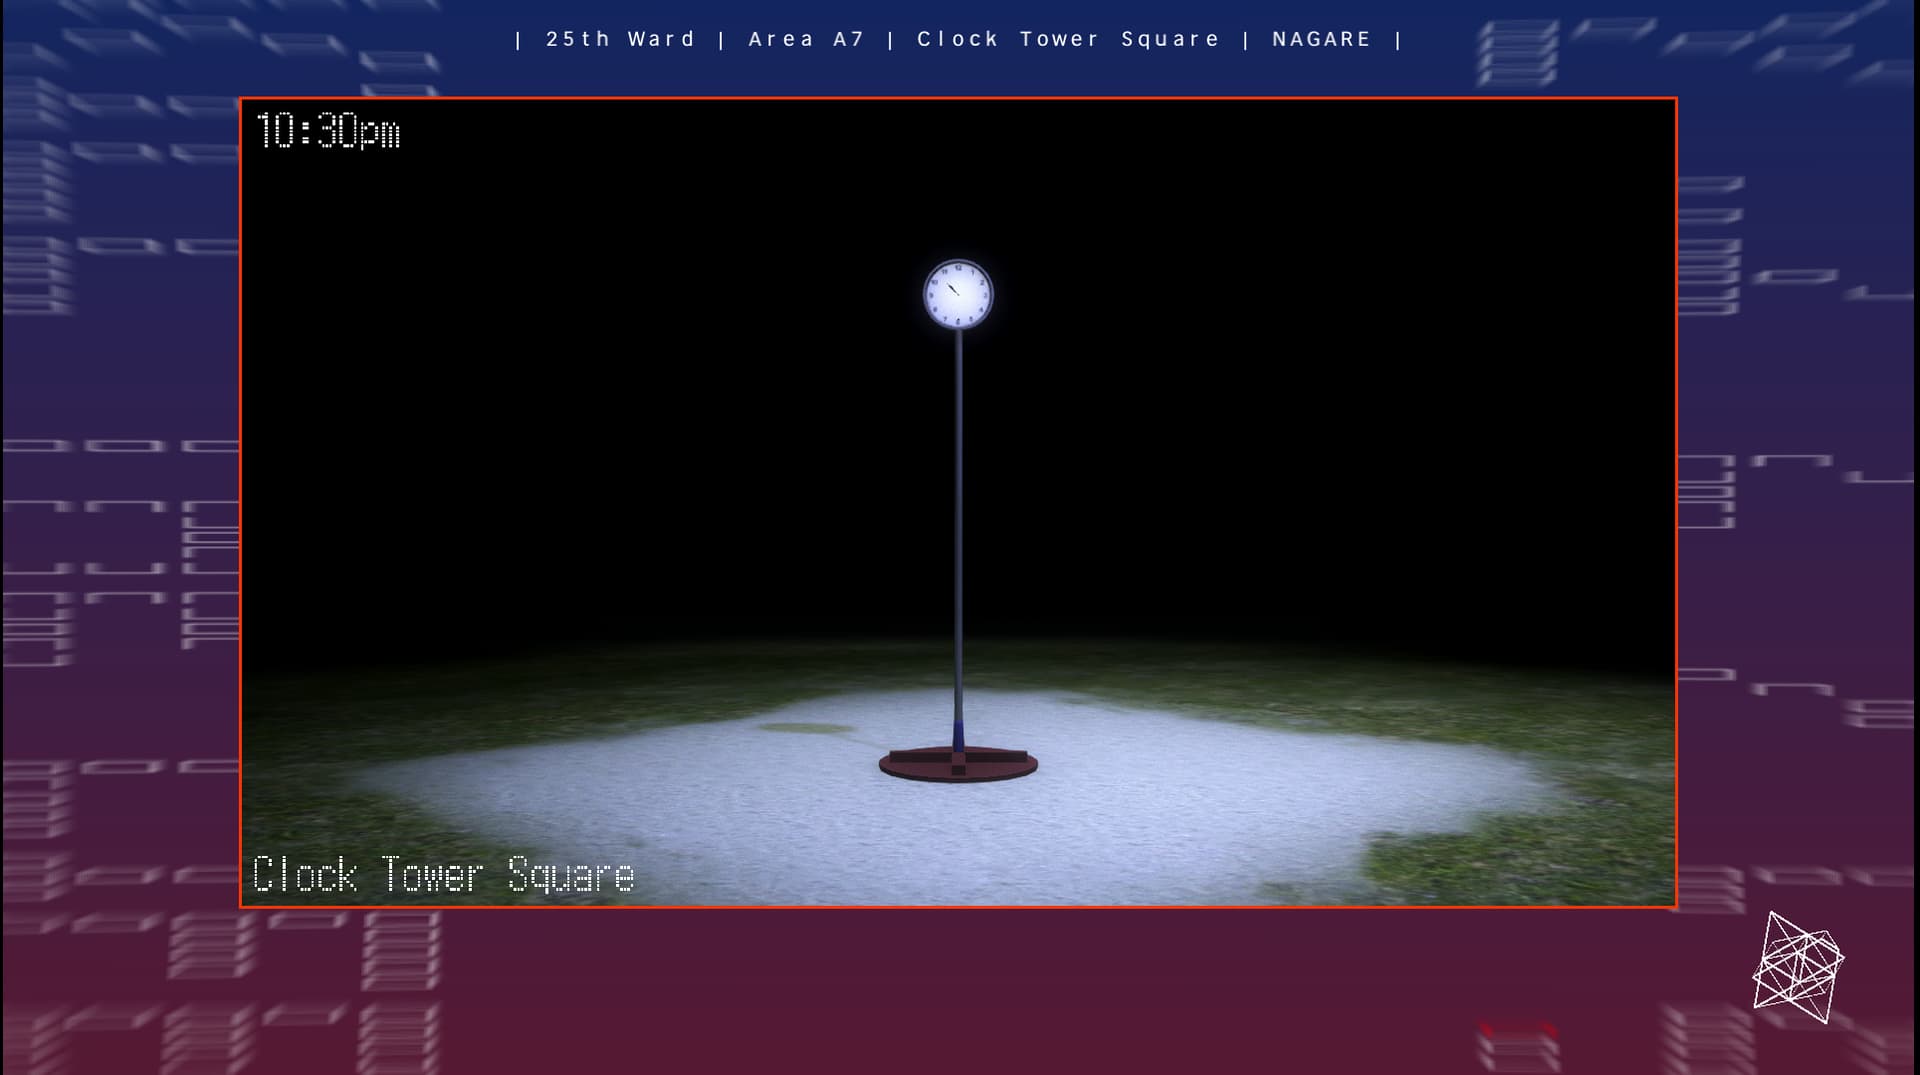Click the illuminated clock face
1920x1075 pixels.
958,294
